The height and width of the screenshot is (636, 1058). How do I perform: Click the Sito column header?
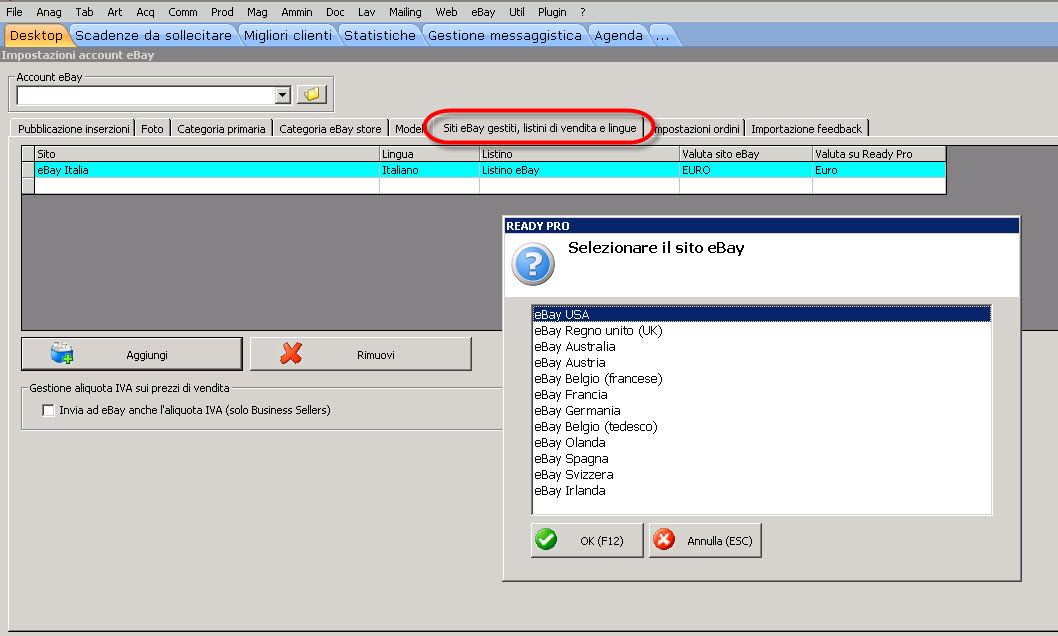[x=206, y=154]
